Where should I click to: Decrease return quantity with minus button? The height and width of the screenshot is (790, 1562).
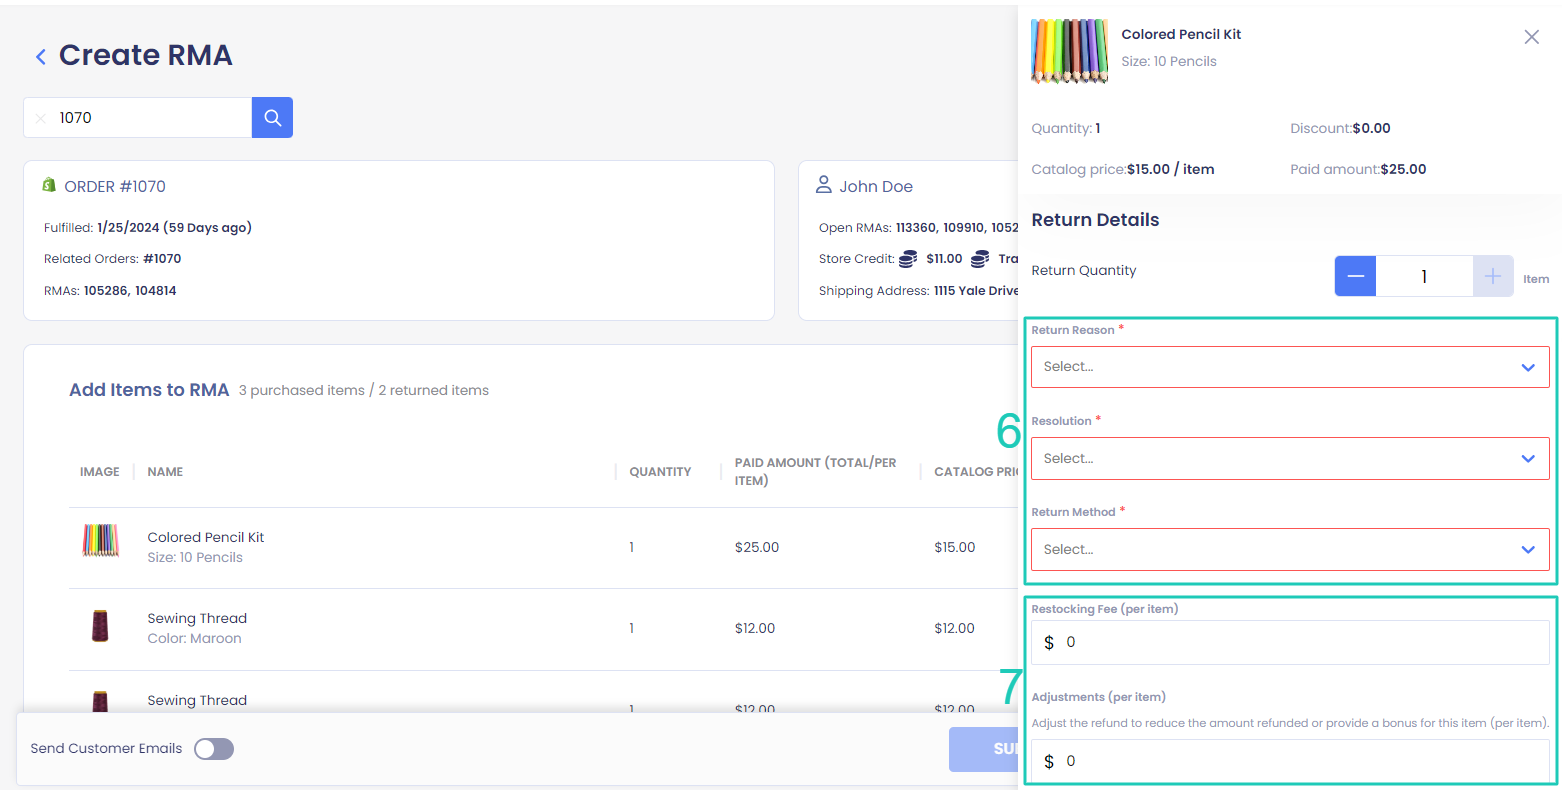point(1355,276)
